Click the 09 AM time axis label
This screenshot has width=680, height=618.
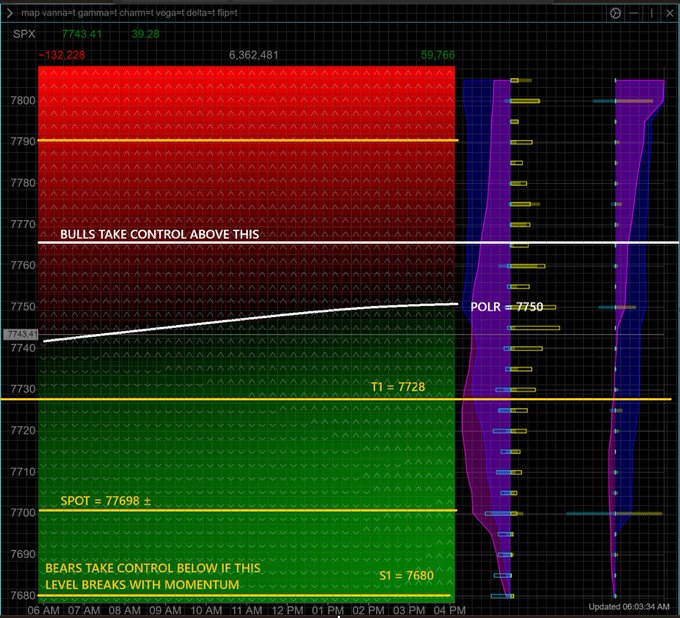tap(165, 611)
